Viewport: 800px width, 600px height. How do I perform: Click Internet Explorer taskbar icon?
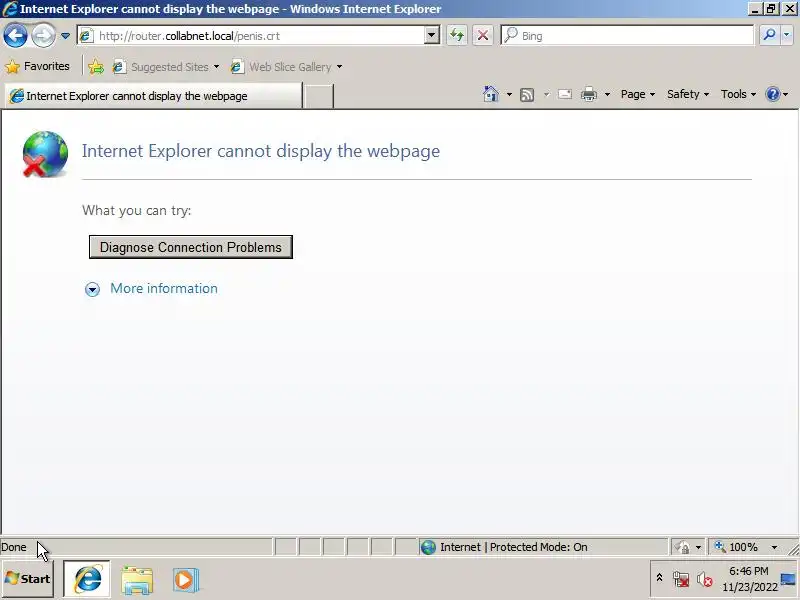click(x=87, y=580)
